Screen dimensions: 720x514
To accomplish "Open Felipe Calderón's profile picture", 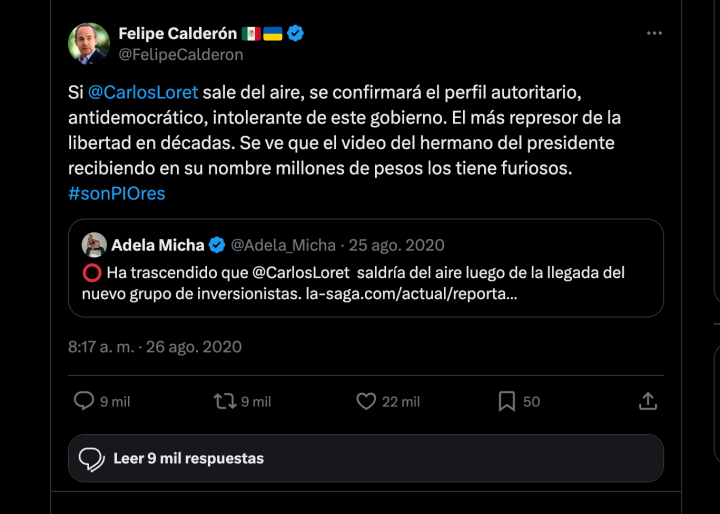I will tap(89, 44).
